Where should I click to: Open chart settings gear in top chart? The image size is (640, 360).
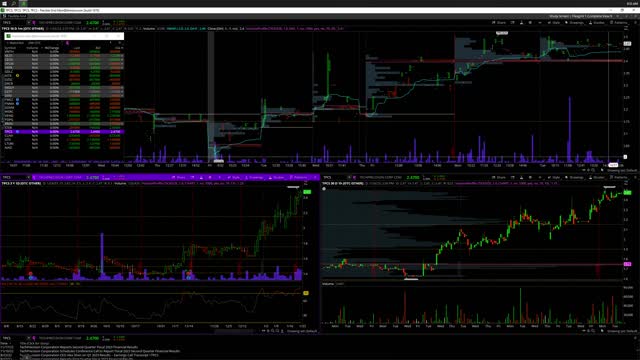click(x=530, y=22)
